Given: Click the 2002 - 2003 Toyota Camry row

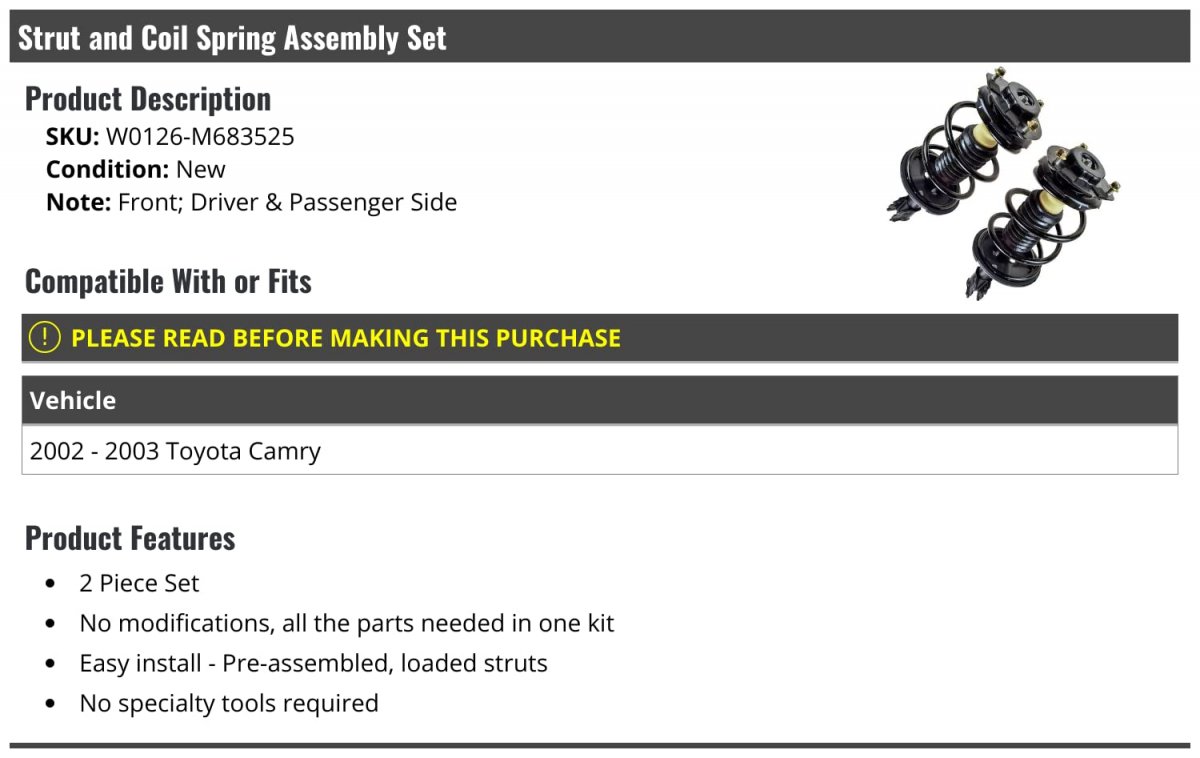Looking at the screenshot, I should 600,450.
